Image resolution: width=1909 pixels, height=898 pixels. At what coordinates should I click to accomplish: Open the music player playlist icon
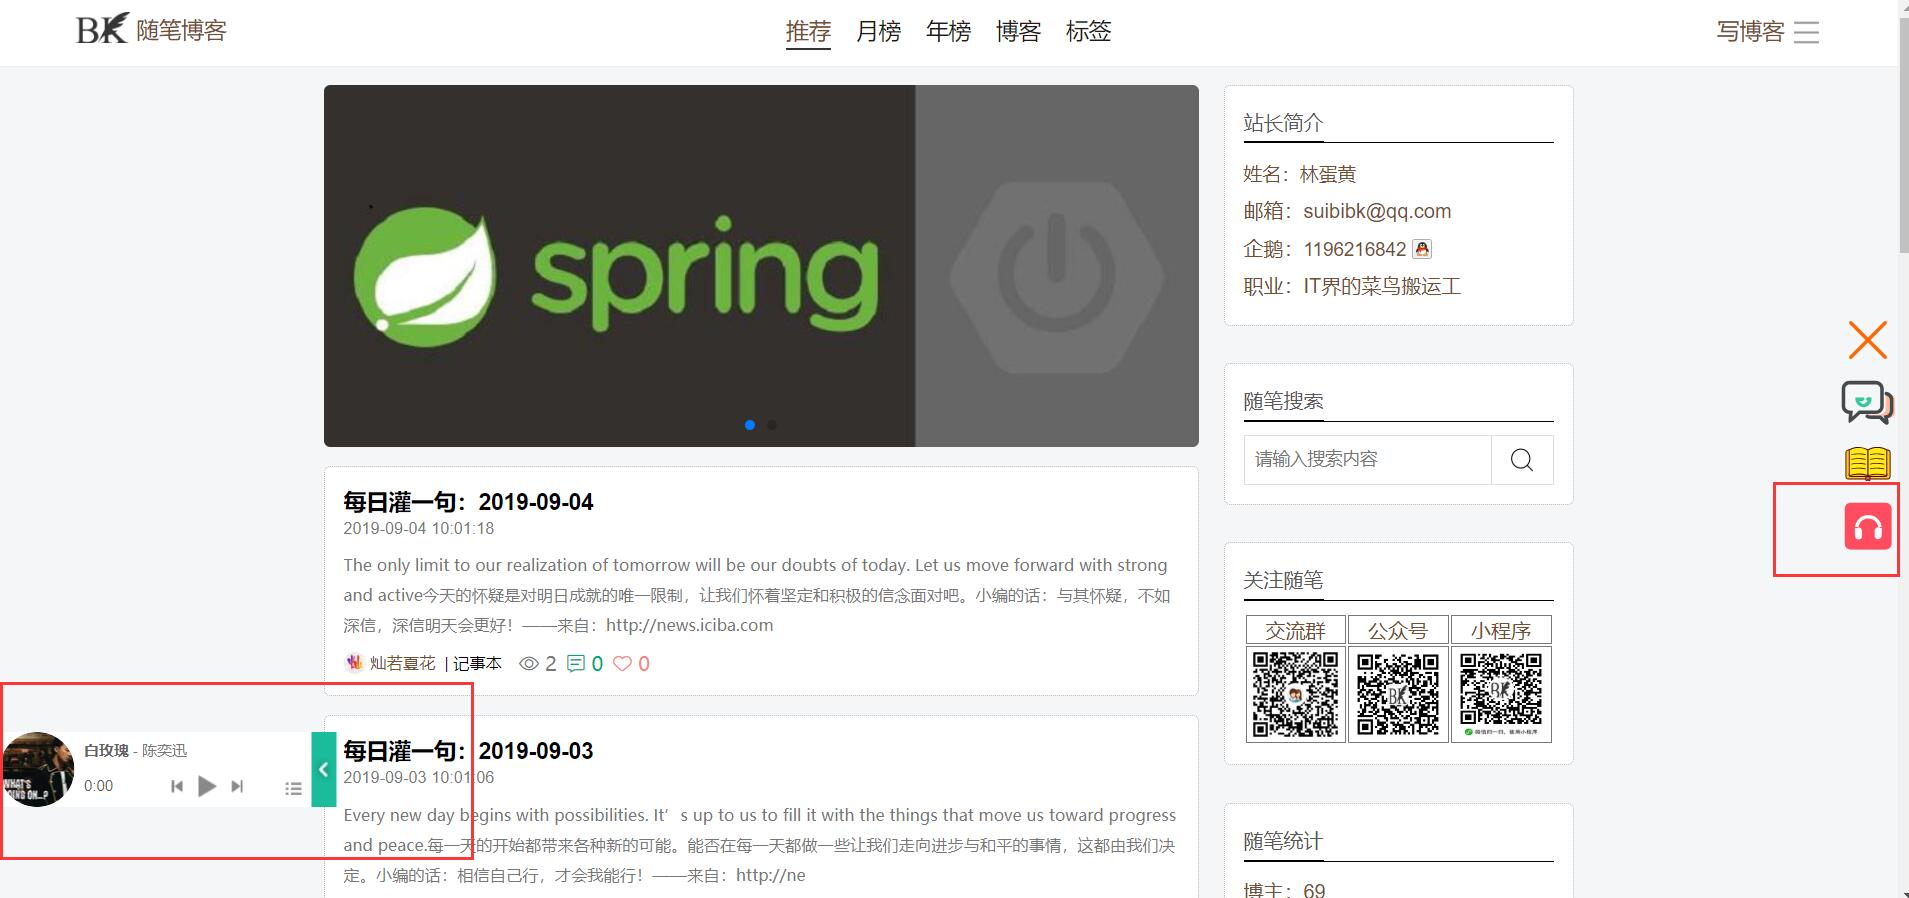293,788
